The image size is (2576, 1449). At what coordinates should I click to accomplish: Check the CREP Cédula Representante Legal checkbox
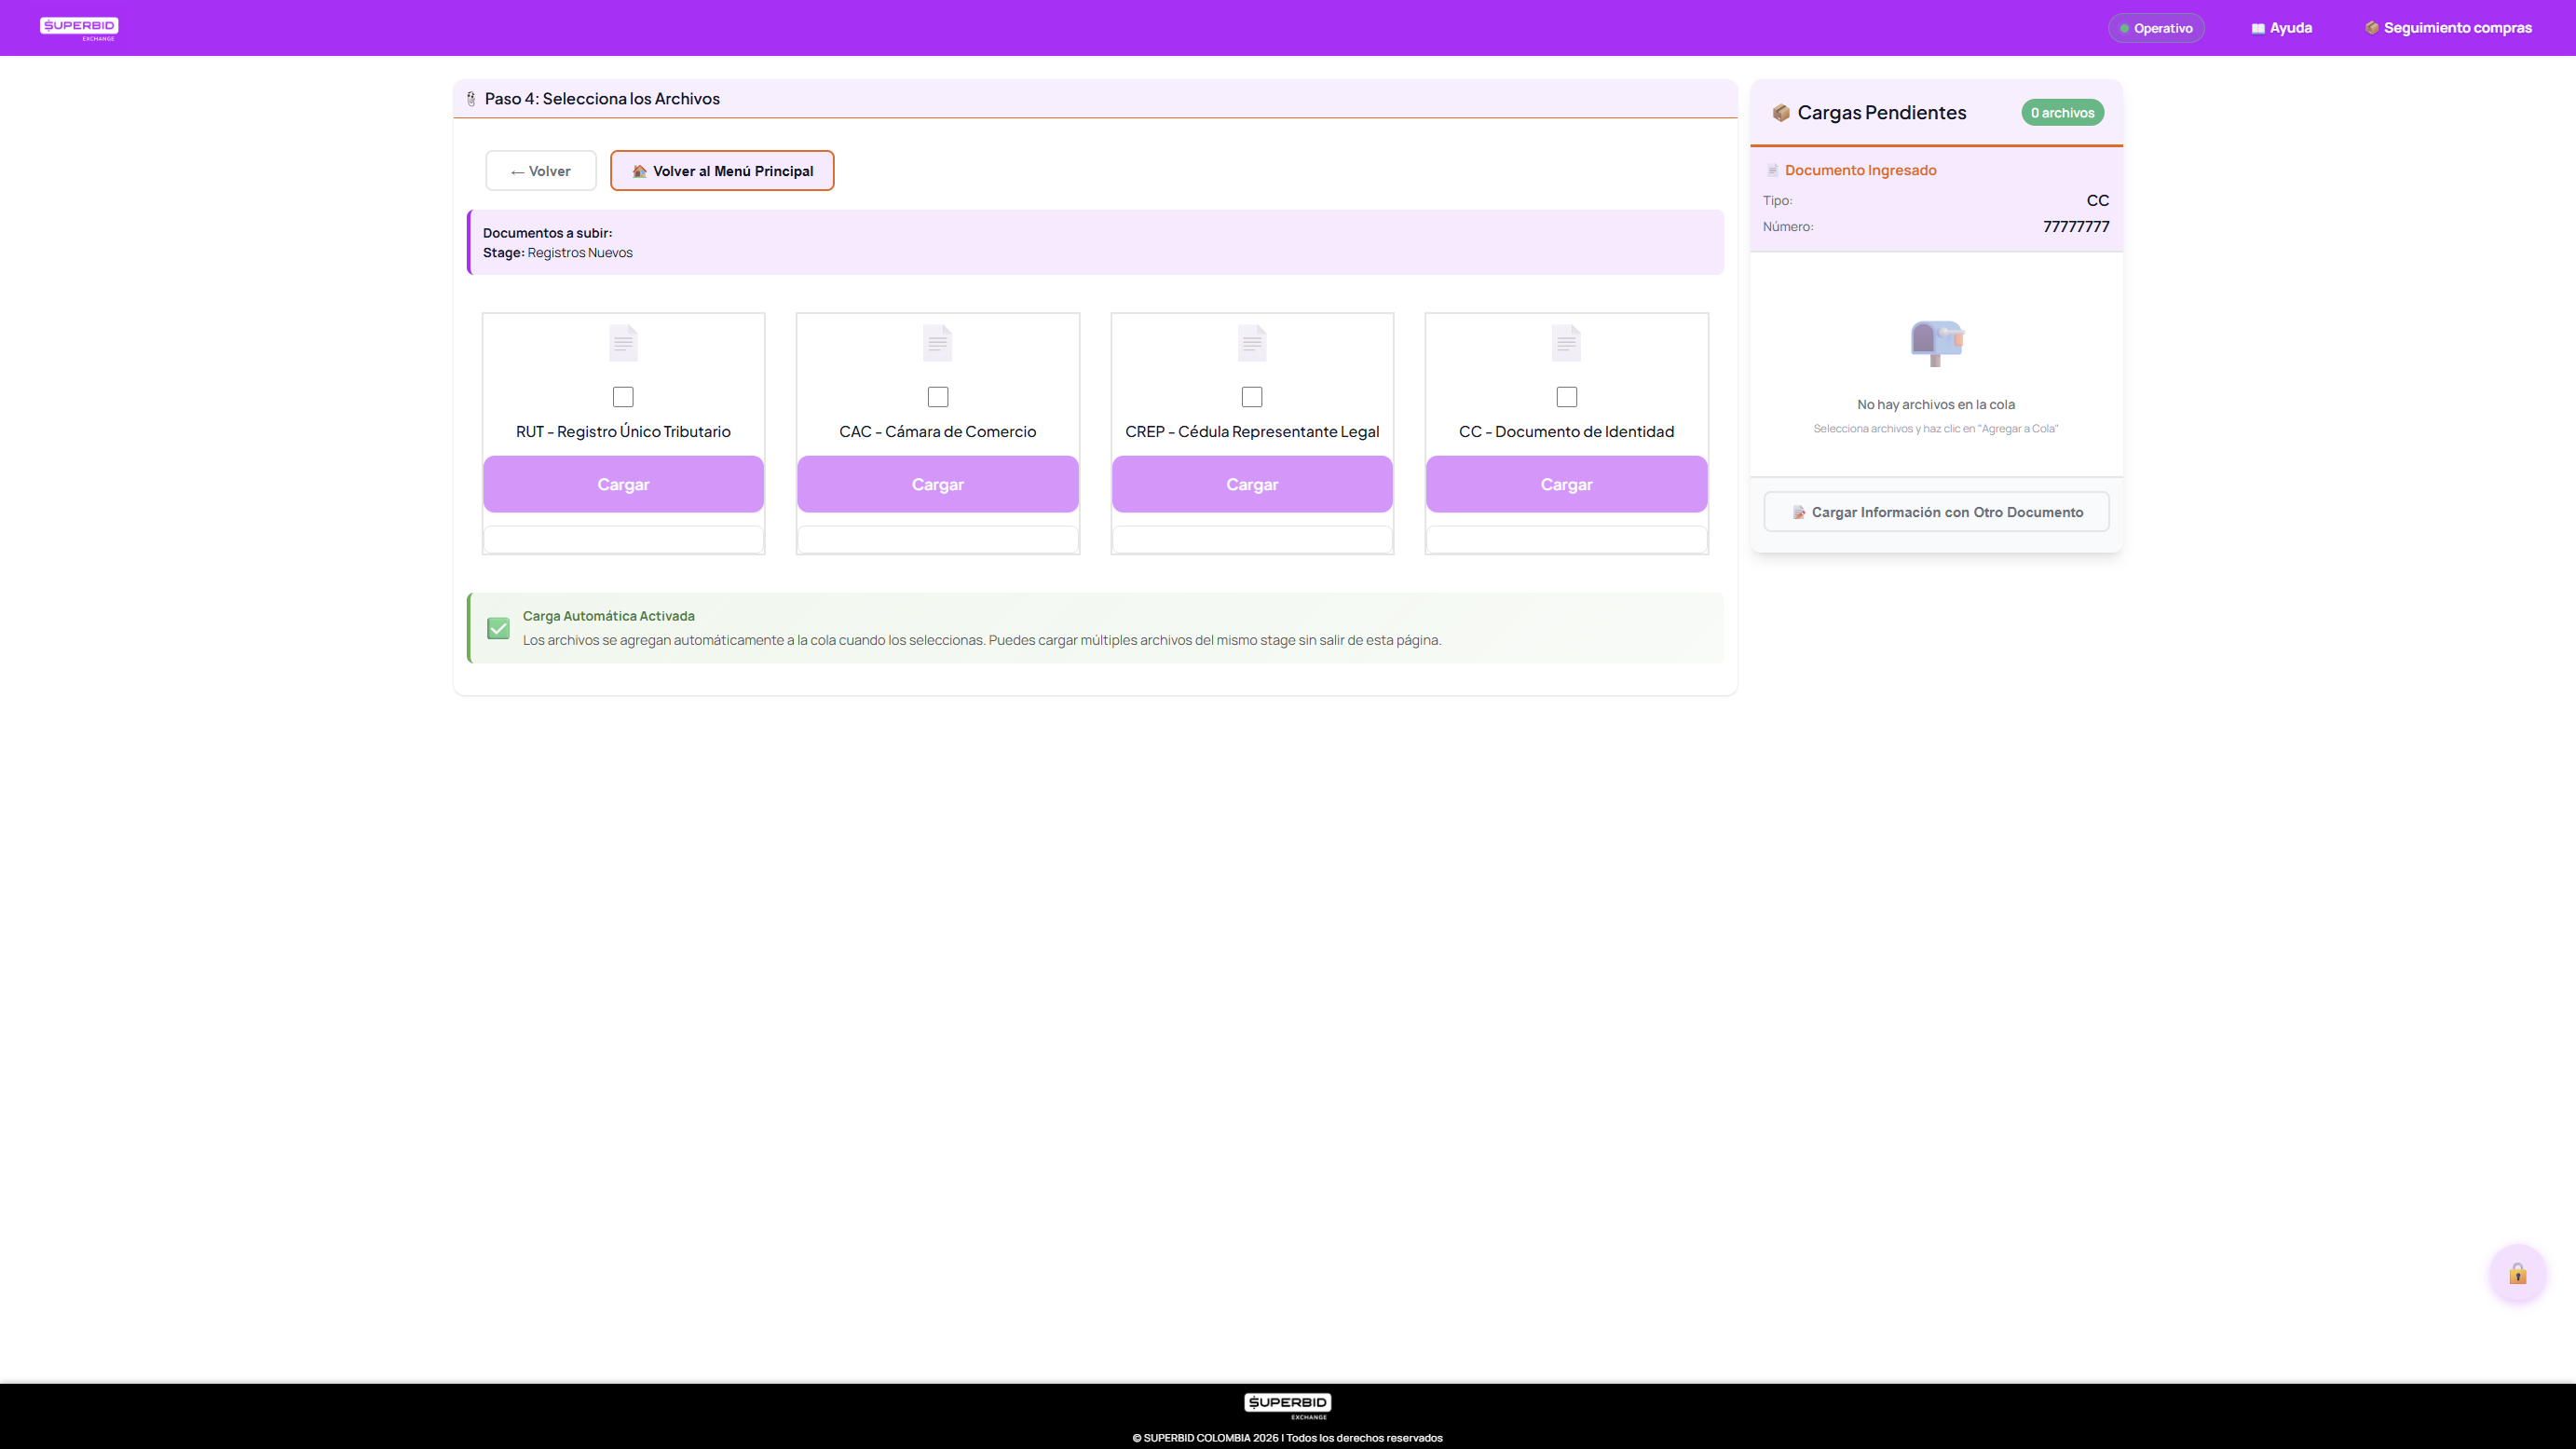(1251, 397)
